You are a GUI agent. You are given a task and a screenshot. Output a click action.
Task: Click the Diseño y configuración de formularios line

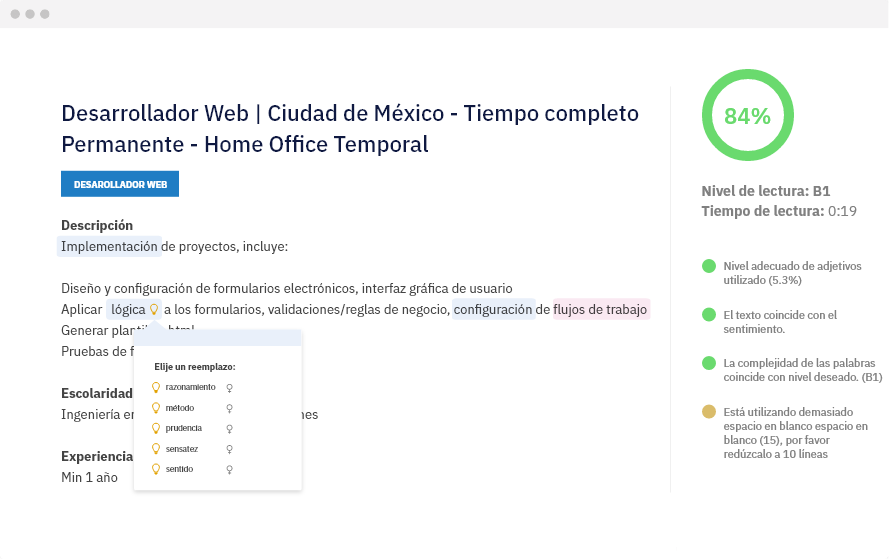[287, 289]
